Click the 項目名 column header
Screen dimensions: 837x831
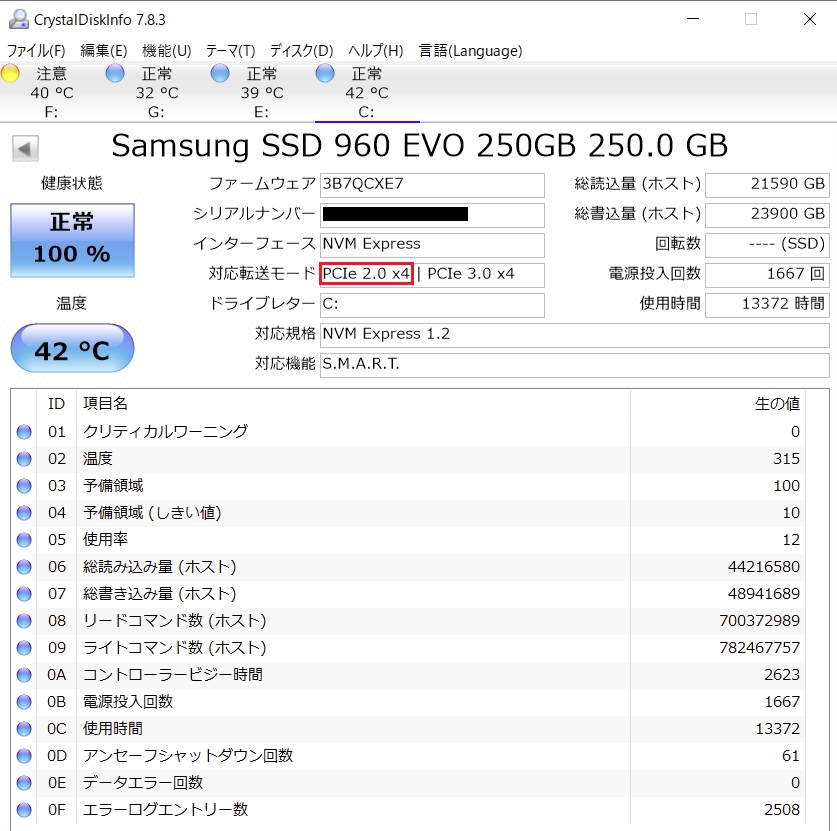[x=105, y=403]
